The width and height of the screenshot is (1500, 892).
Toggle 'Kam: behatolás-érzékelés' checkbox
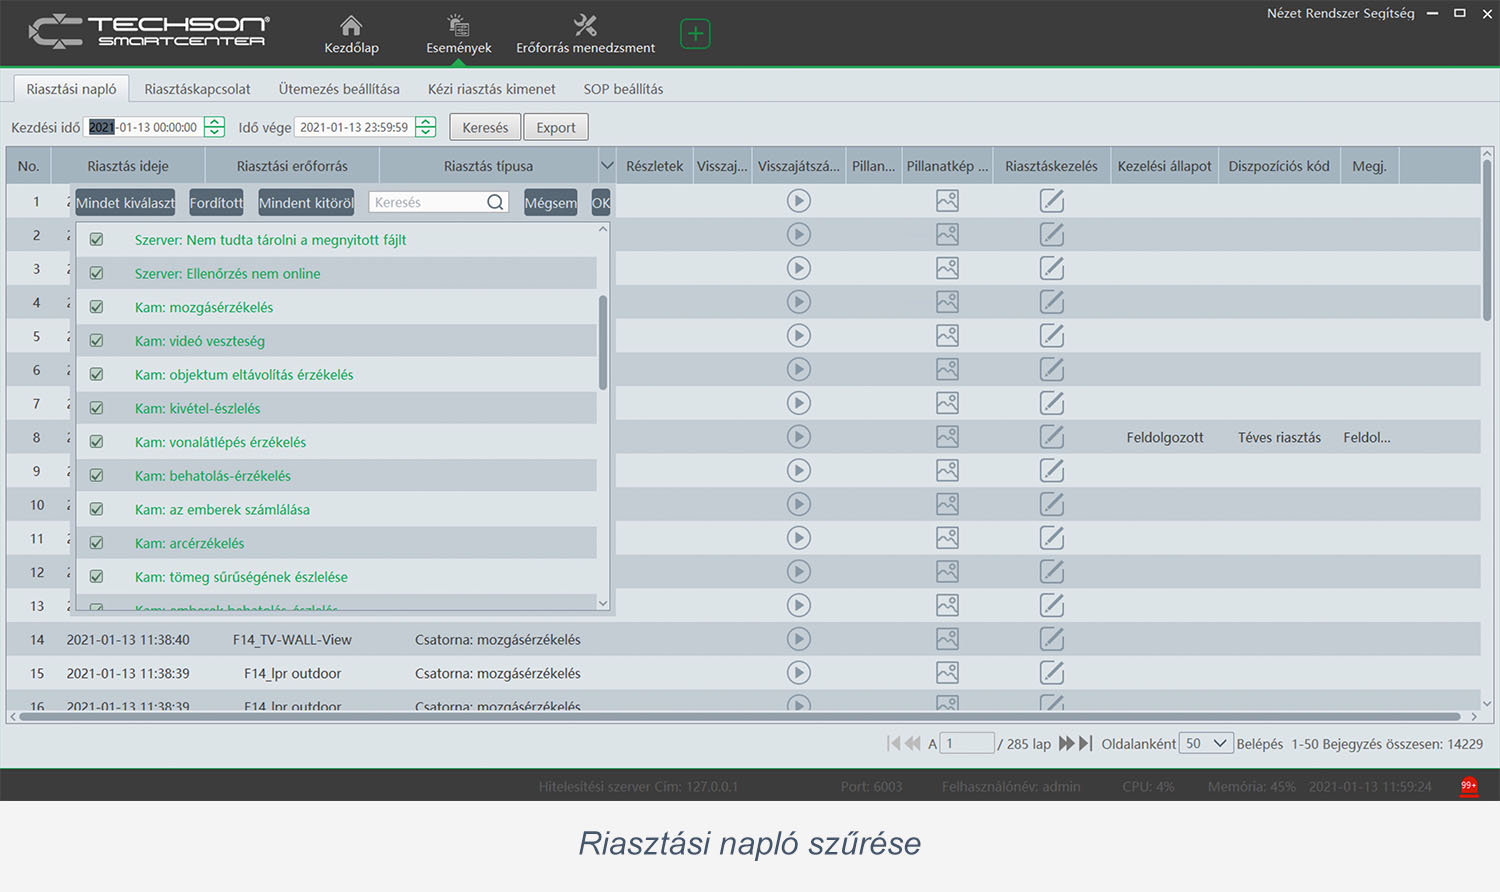(97, 475)
